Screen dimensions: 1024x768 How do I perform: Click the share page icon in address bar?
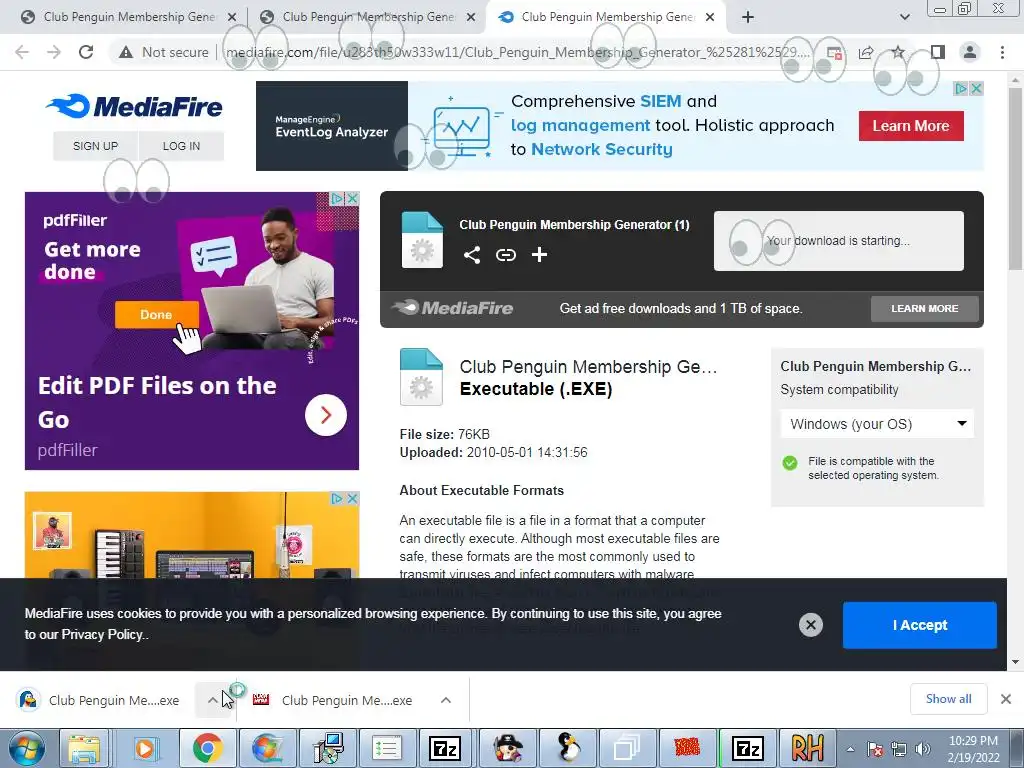[x=865, y=52]
